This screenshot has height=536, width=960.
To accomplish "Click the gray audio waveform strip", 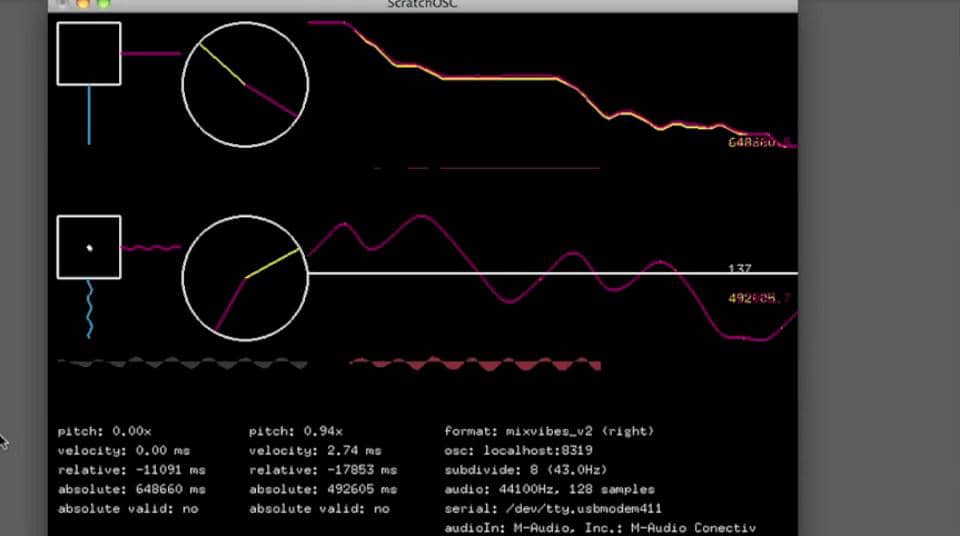I will [182, 363].
